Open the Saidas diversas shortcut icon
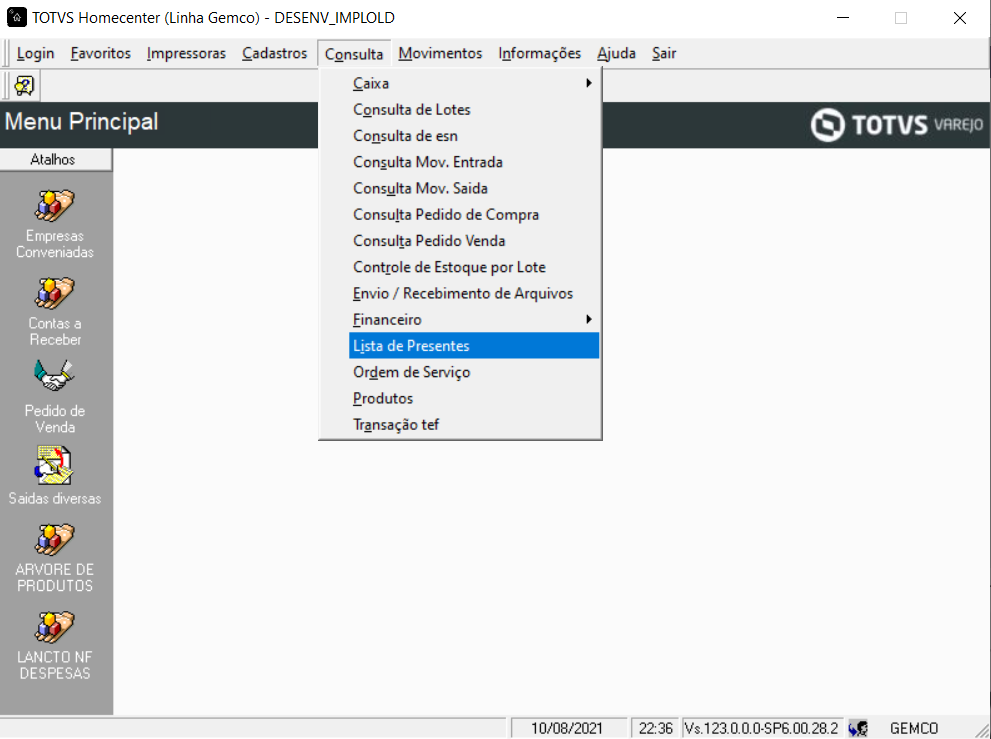Screen dimensions: 991x739 (x=54, y=465)
